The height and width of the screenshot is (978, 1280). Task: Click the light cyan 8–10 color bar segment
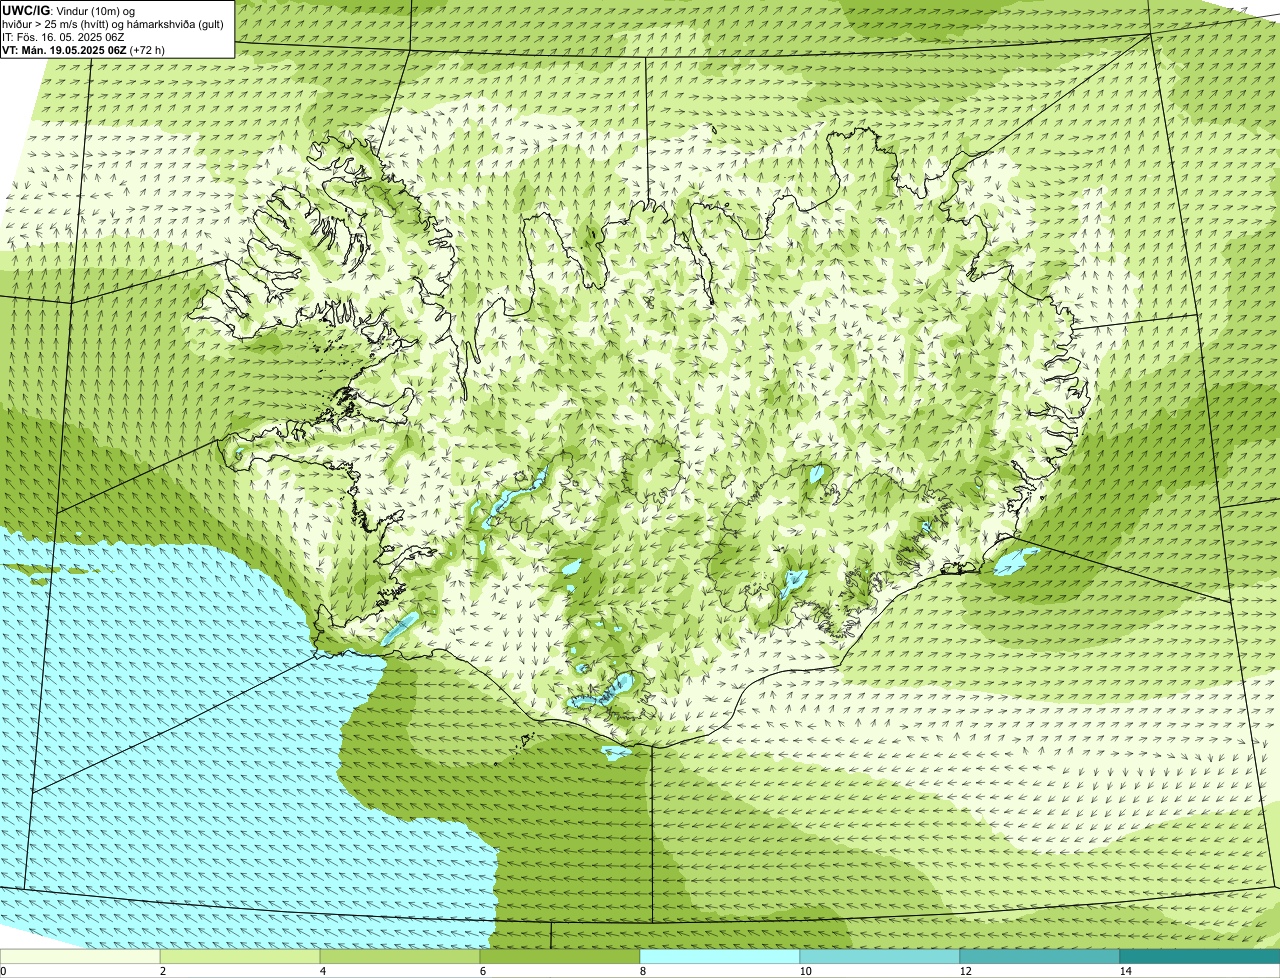pos(720,956)
